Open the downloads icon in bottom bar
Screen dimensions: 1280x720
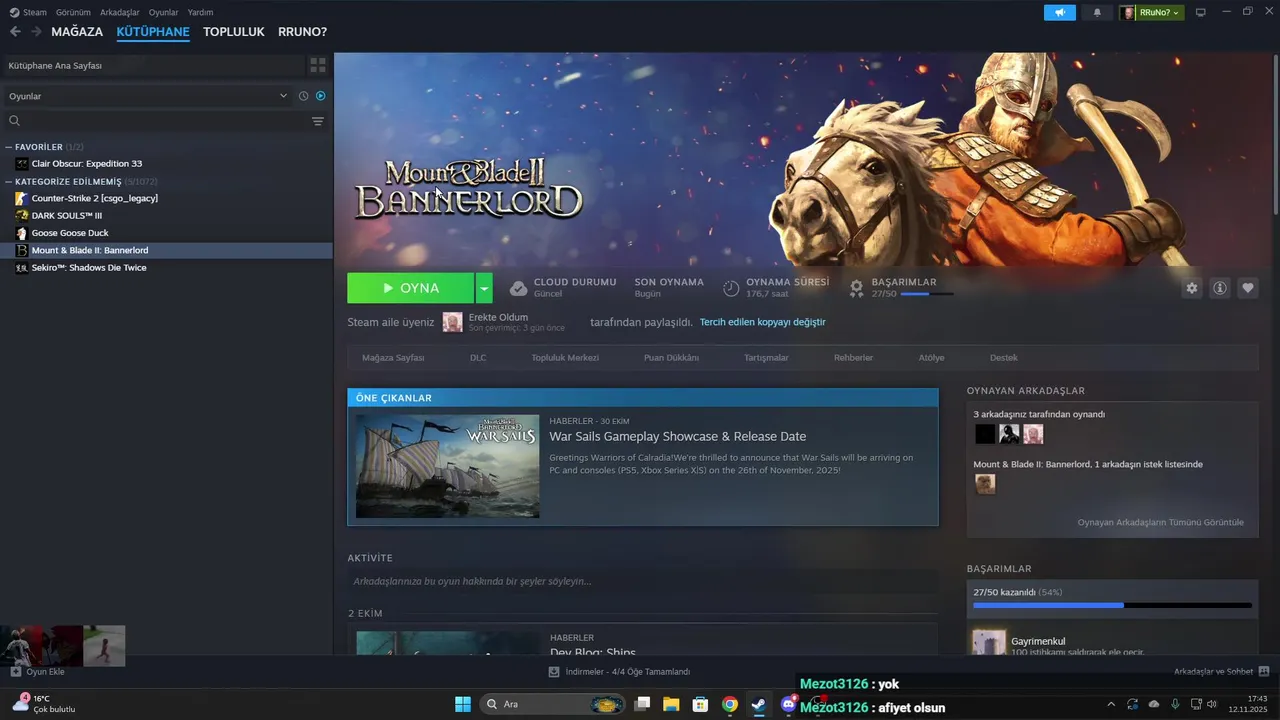click(x=554, y=672)
